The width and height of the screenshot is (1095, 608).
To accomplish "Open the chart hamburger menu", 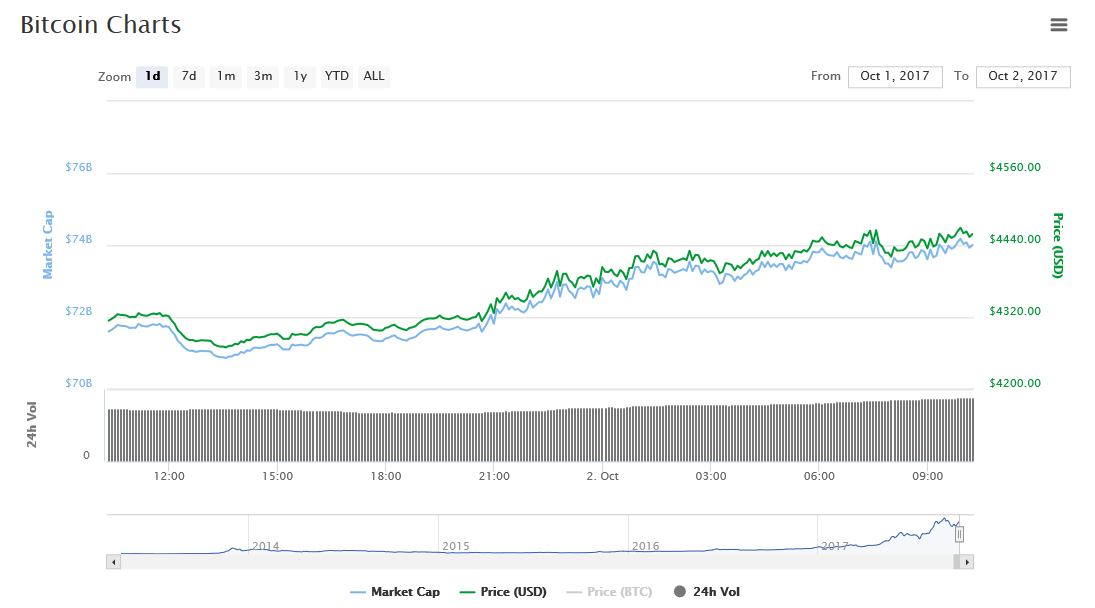I will pyautogui.click(x=1059, y=25).
